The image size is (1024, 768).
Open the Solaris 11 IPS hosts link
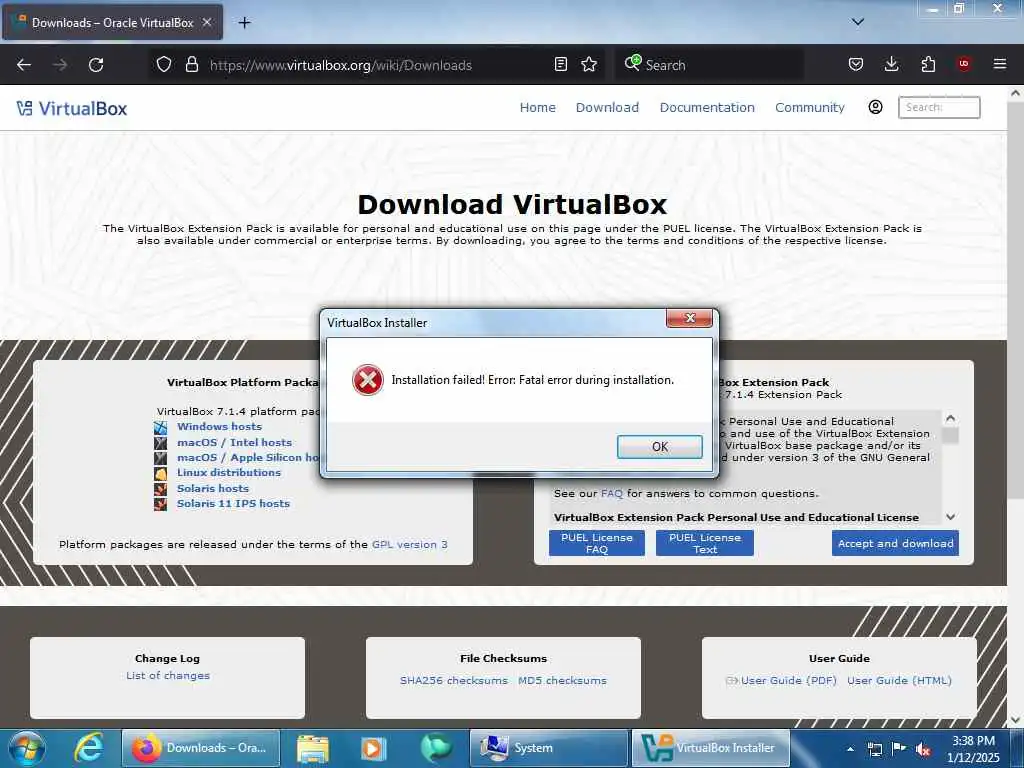pyautogui.click(x=233, y=504)
